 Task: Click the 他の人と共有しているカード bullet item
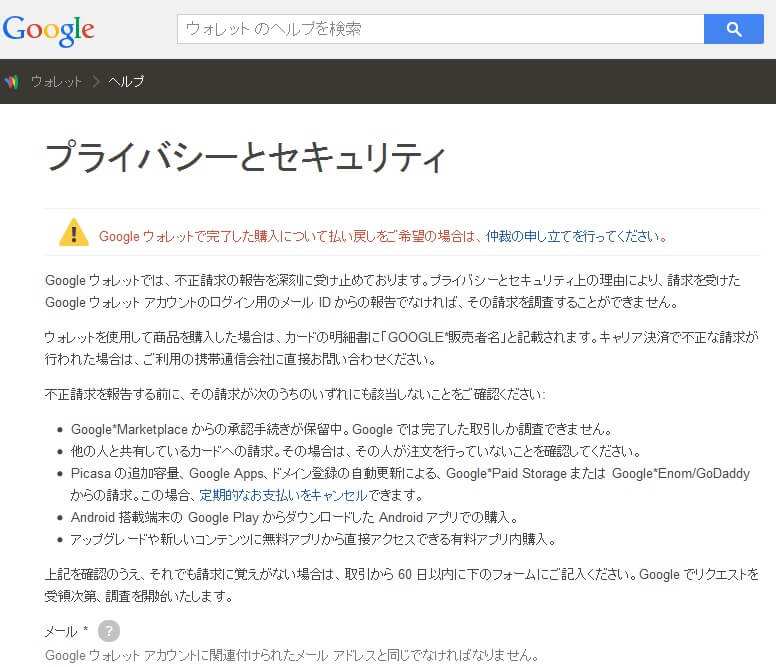pos(356,451)
